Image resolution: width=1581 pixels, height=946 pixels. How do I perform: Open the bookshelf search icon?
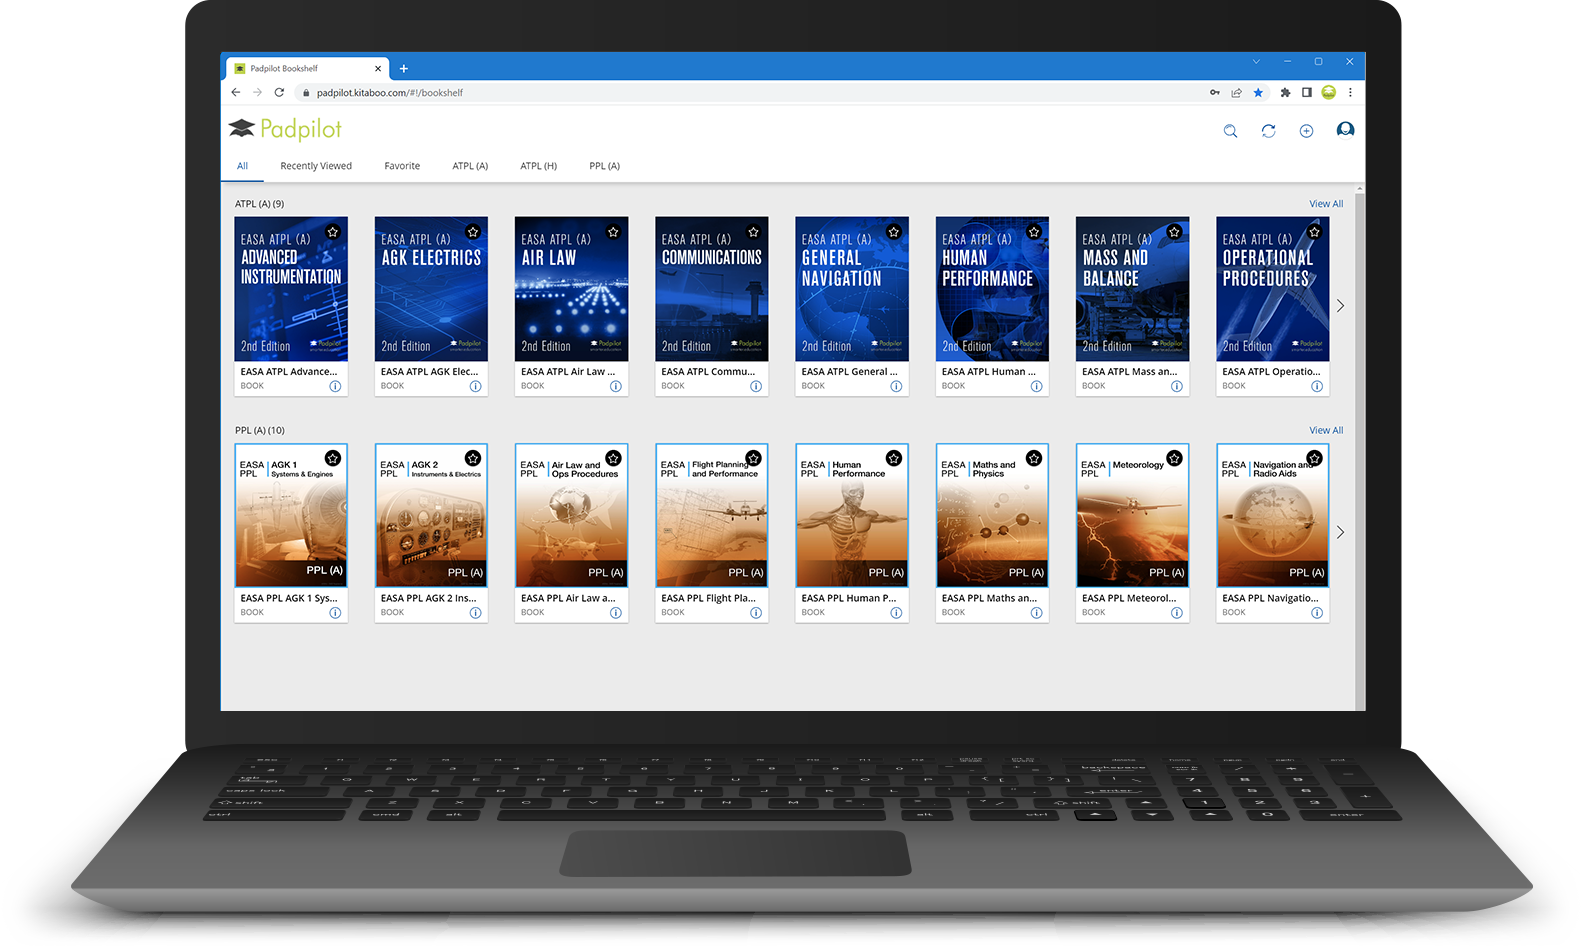coord(1230,131)
